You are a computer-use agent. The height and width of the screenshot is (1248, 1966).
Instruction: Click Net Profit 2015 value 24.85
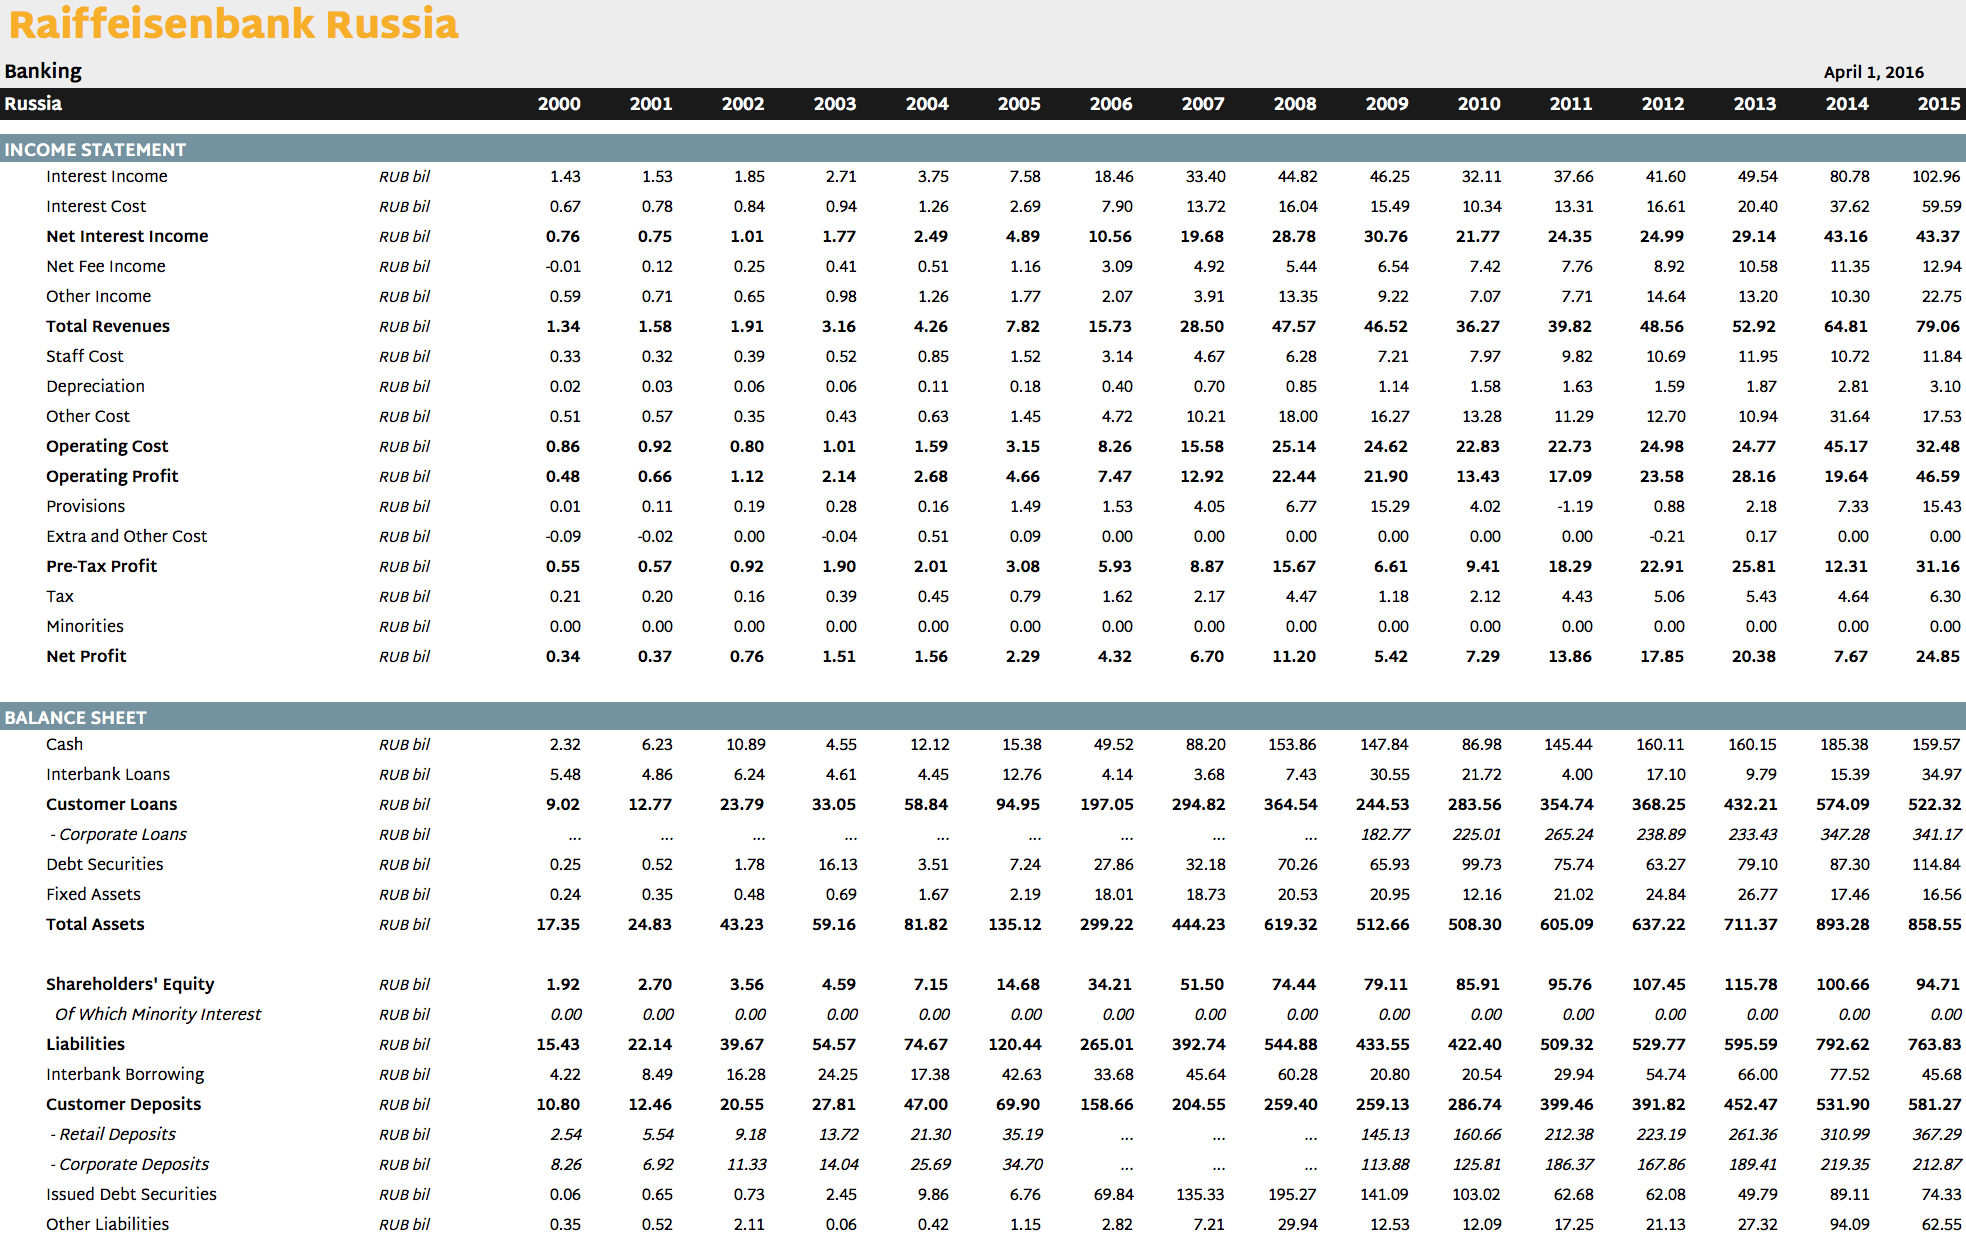coord(1938,657)
